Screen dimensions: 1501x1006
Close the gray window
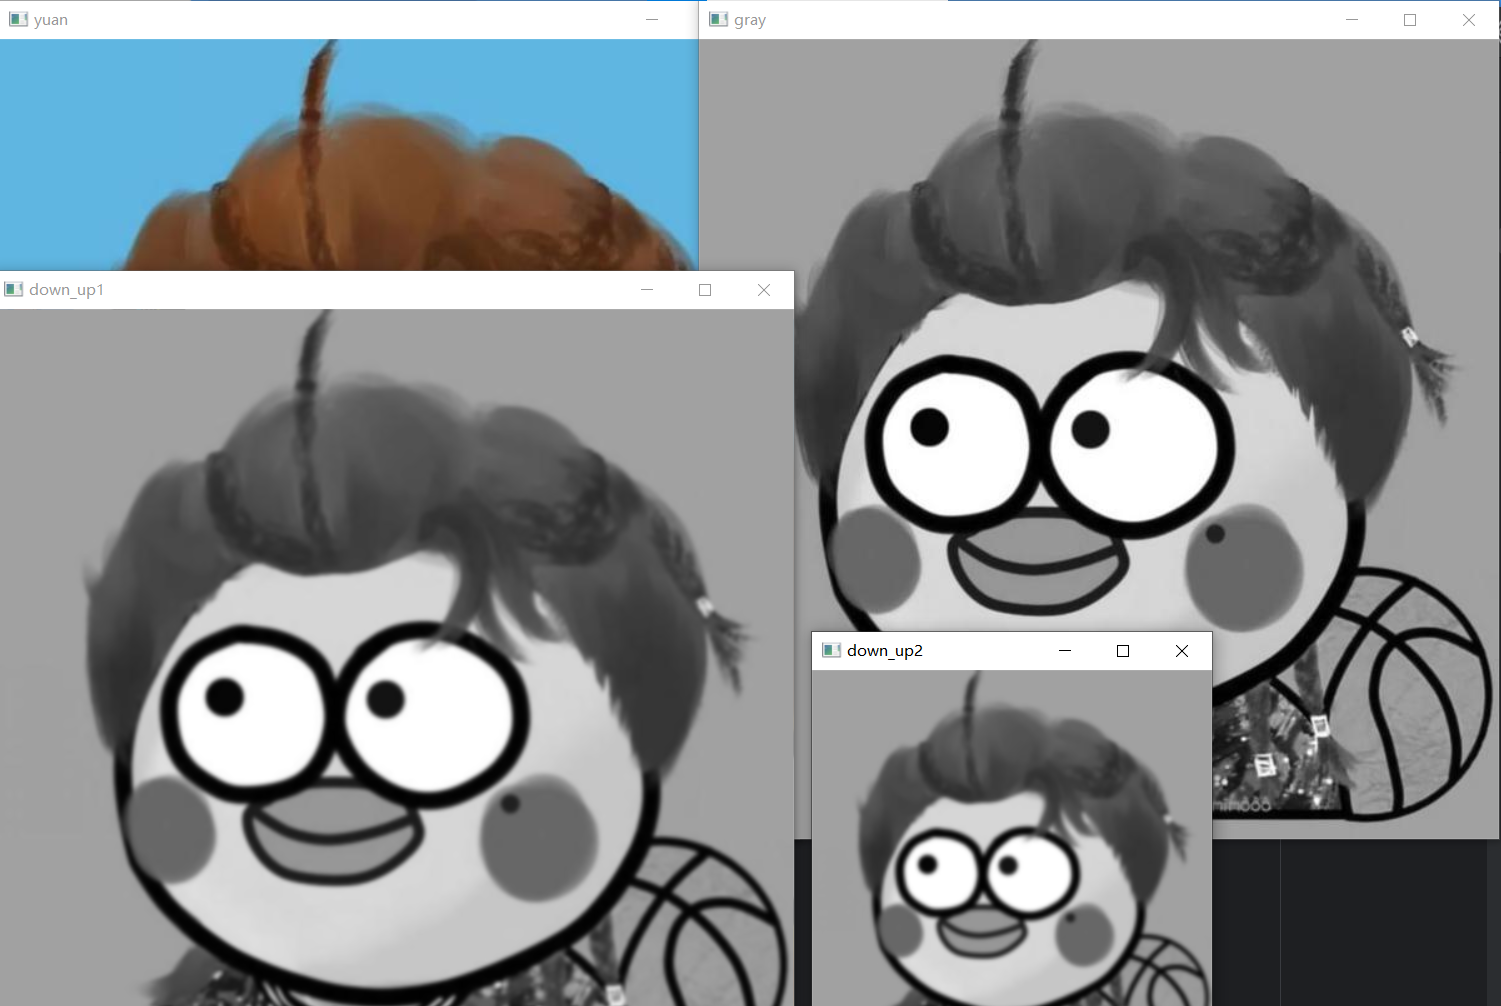tap(1469, 20)
